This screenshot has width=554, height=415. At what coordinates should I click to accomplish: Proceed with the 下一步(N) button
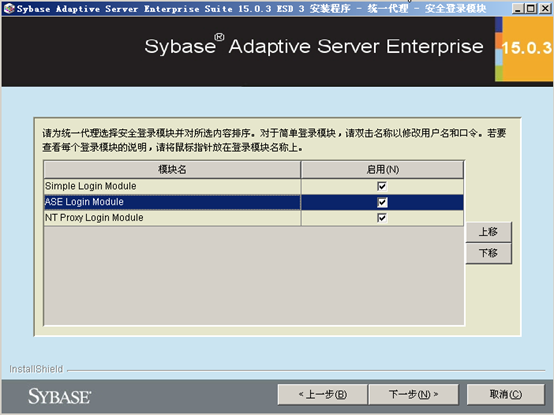tap(413, 394)
